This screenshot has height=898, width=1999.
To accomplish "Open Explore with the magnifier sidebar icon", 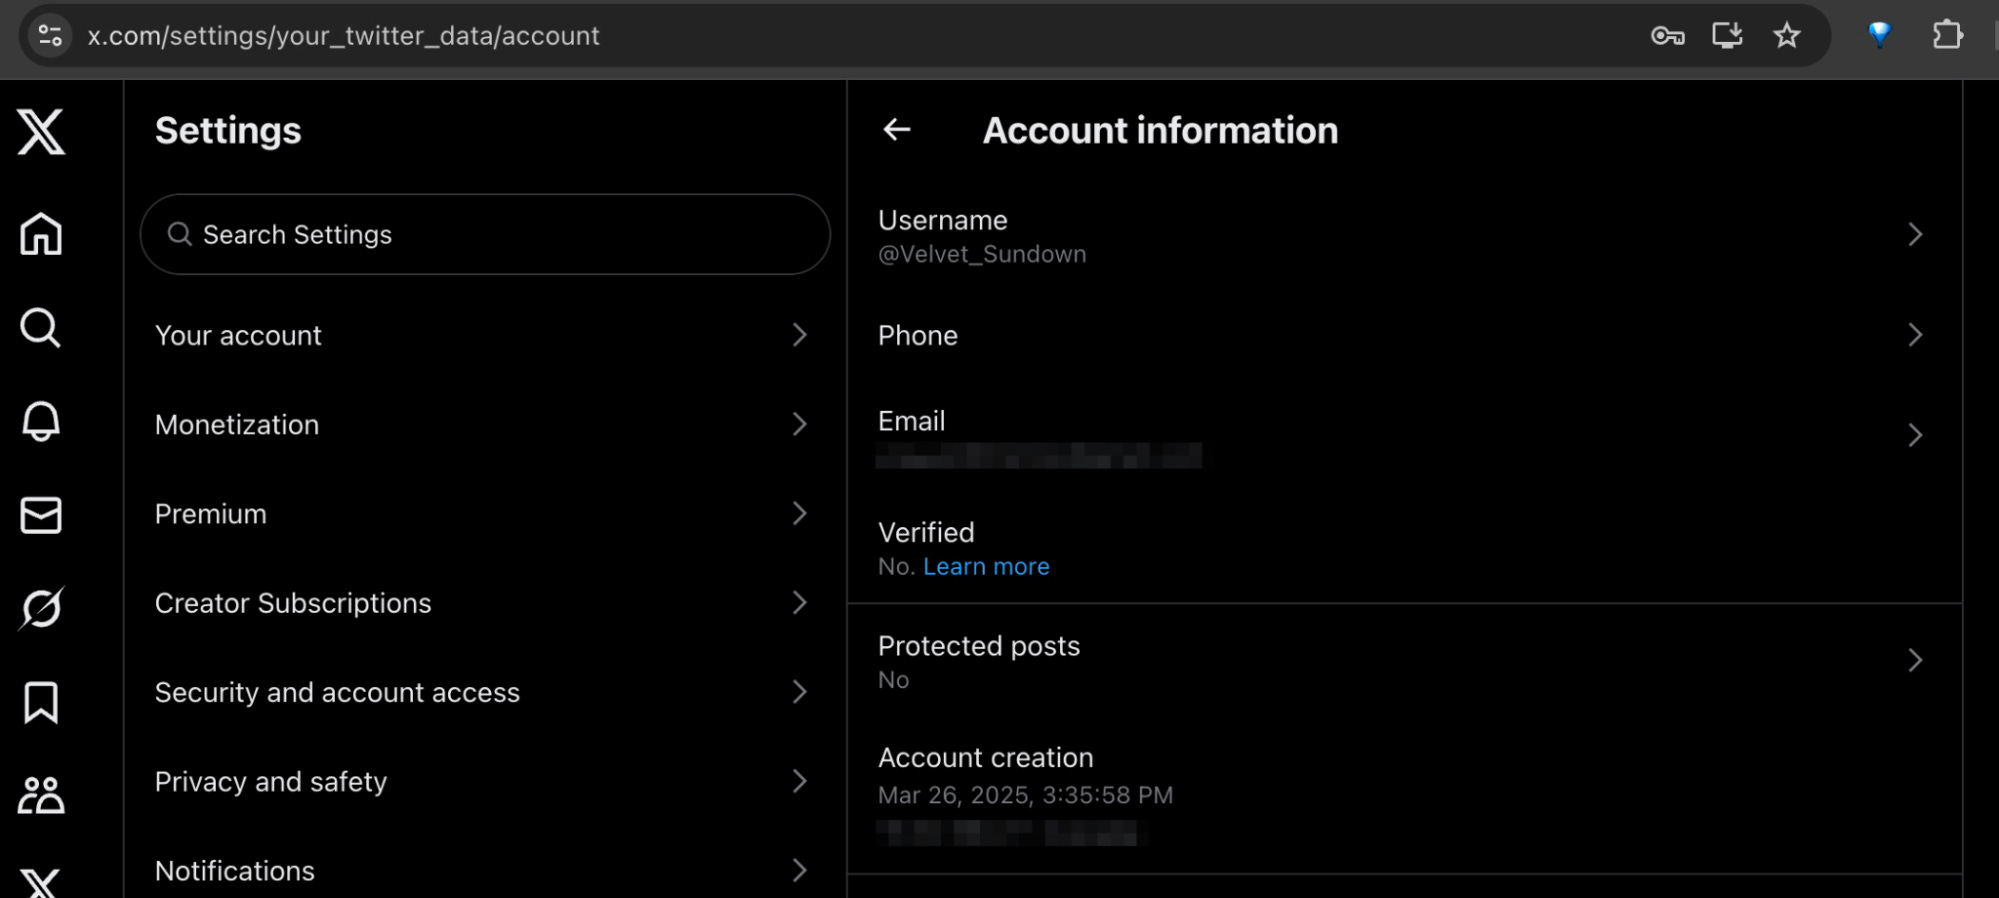I will point(41,328).
